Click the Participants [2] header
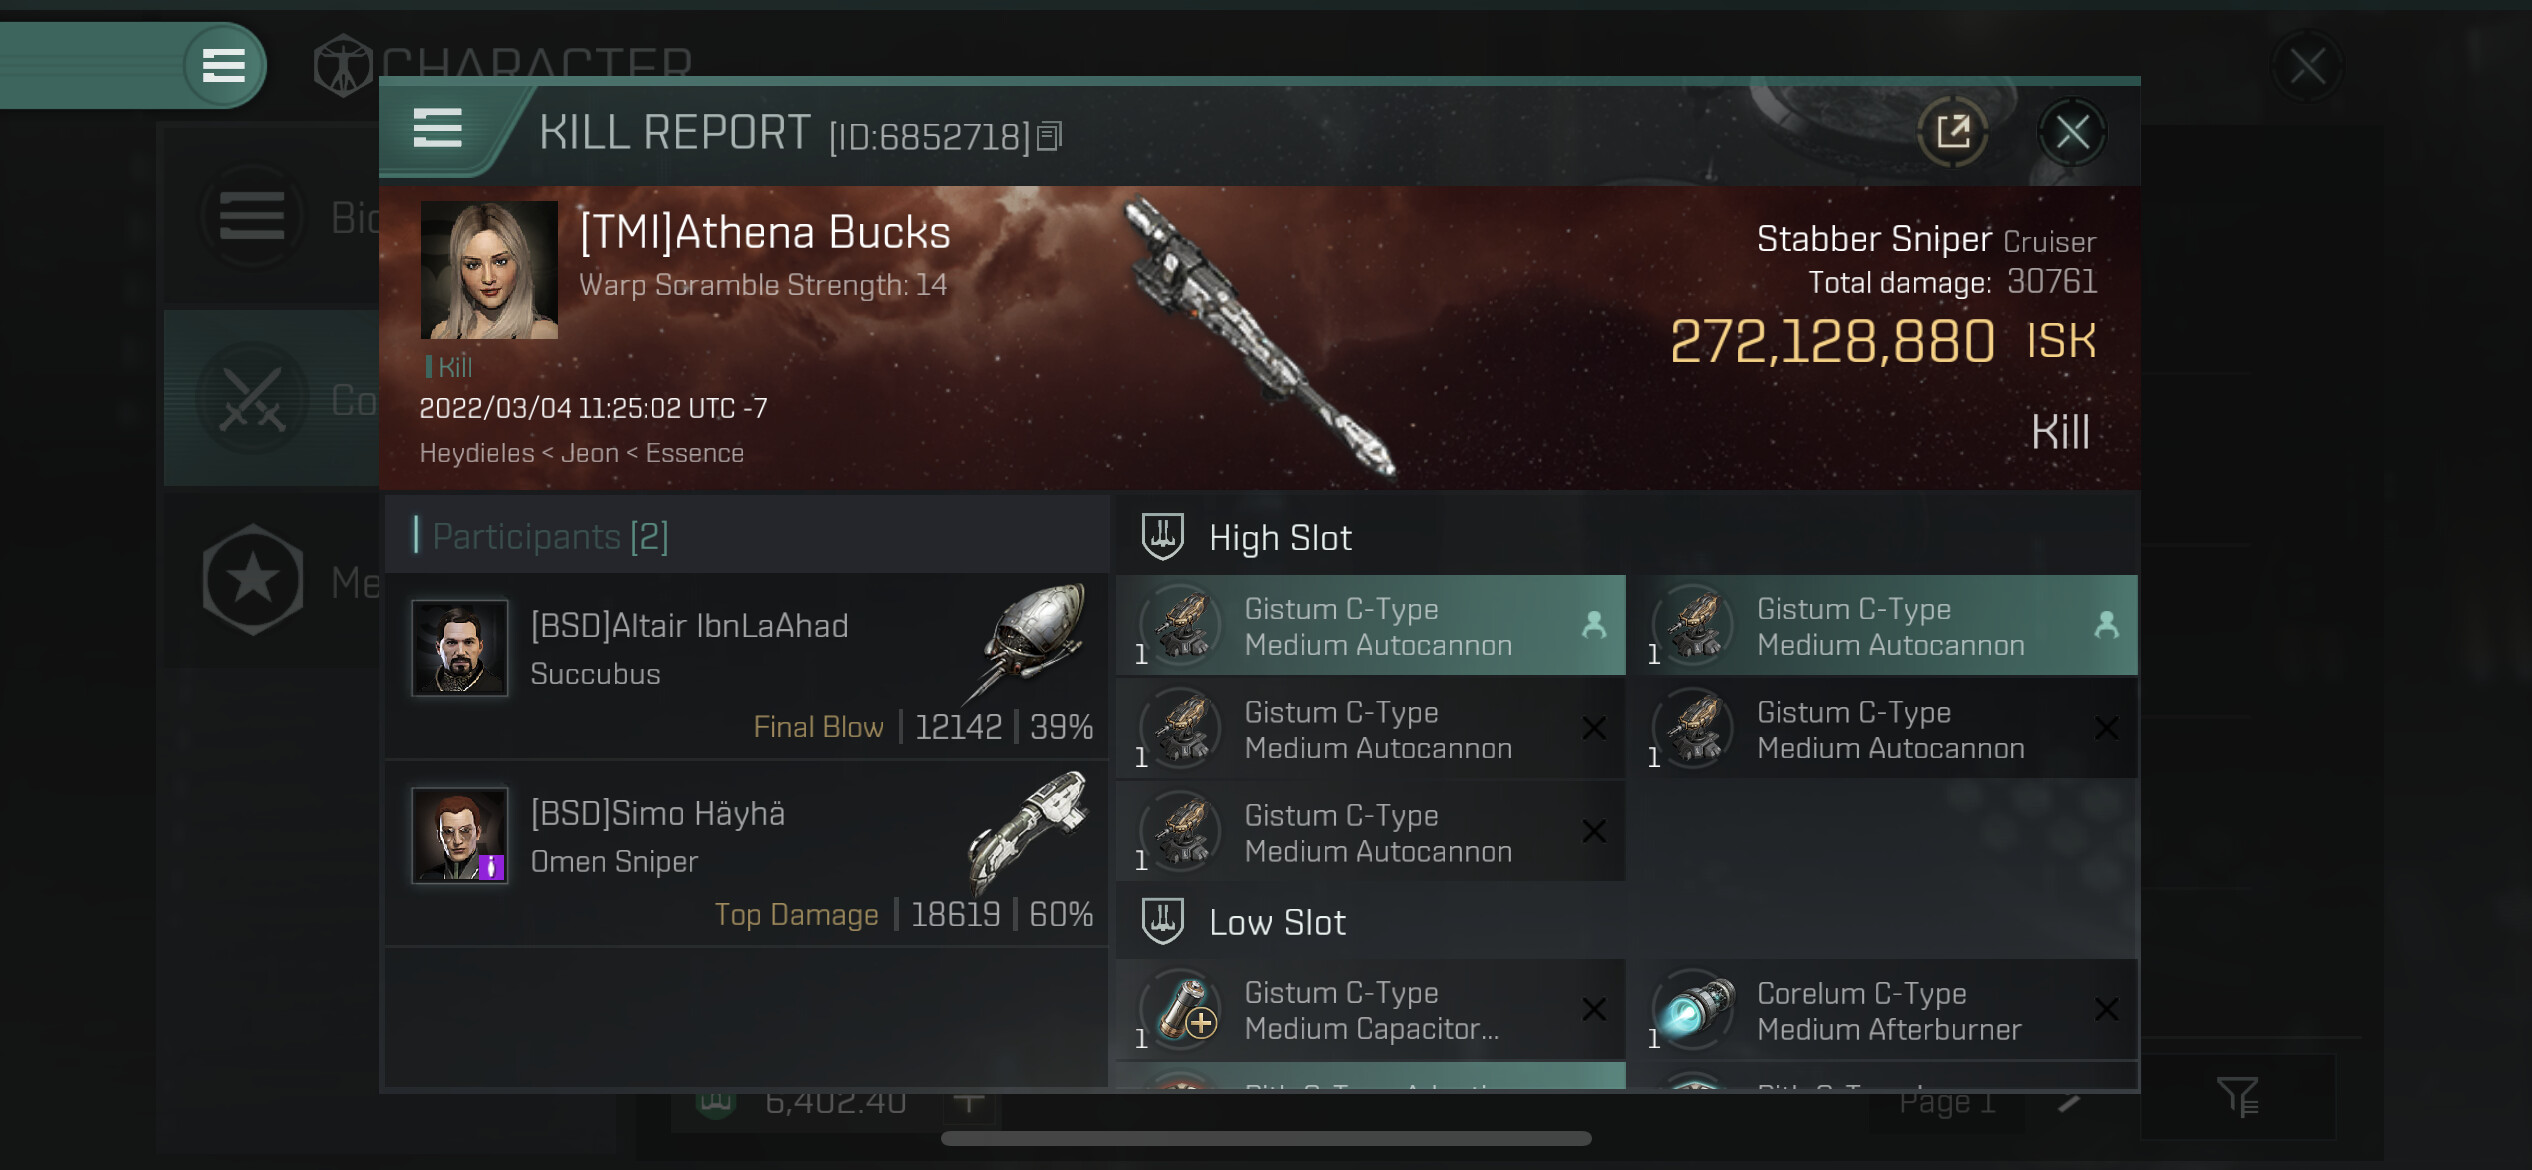 click(x=550, y=537)
